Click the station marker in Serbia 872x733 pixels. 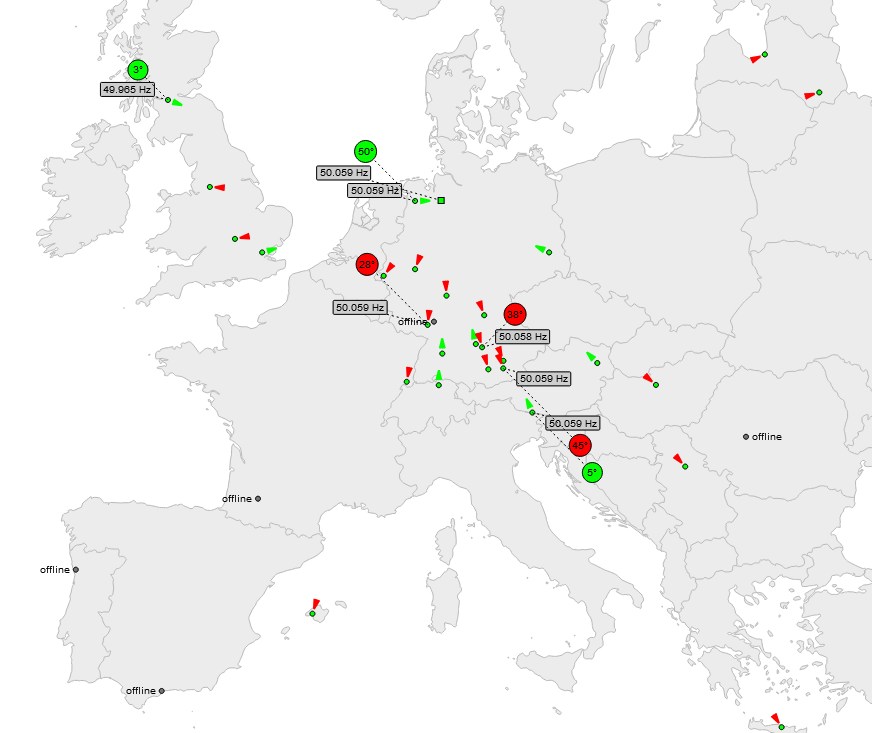coord(685,467)
